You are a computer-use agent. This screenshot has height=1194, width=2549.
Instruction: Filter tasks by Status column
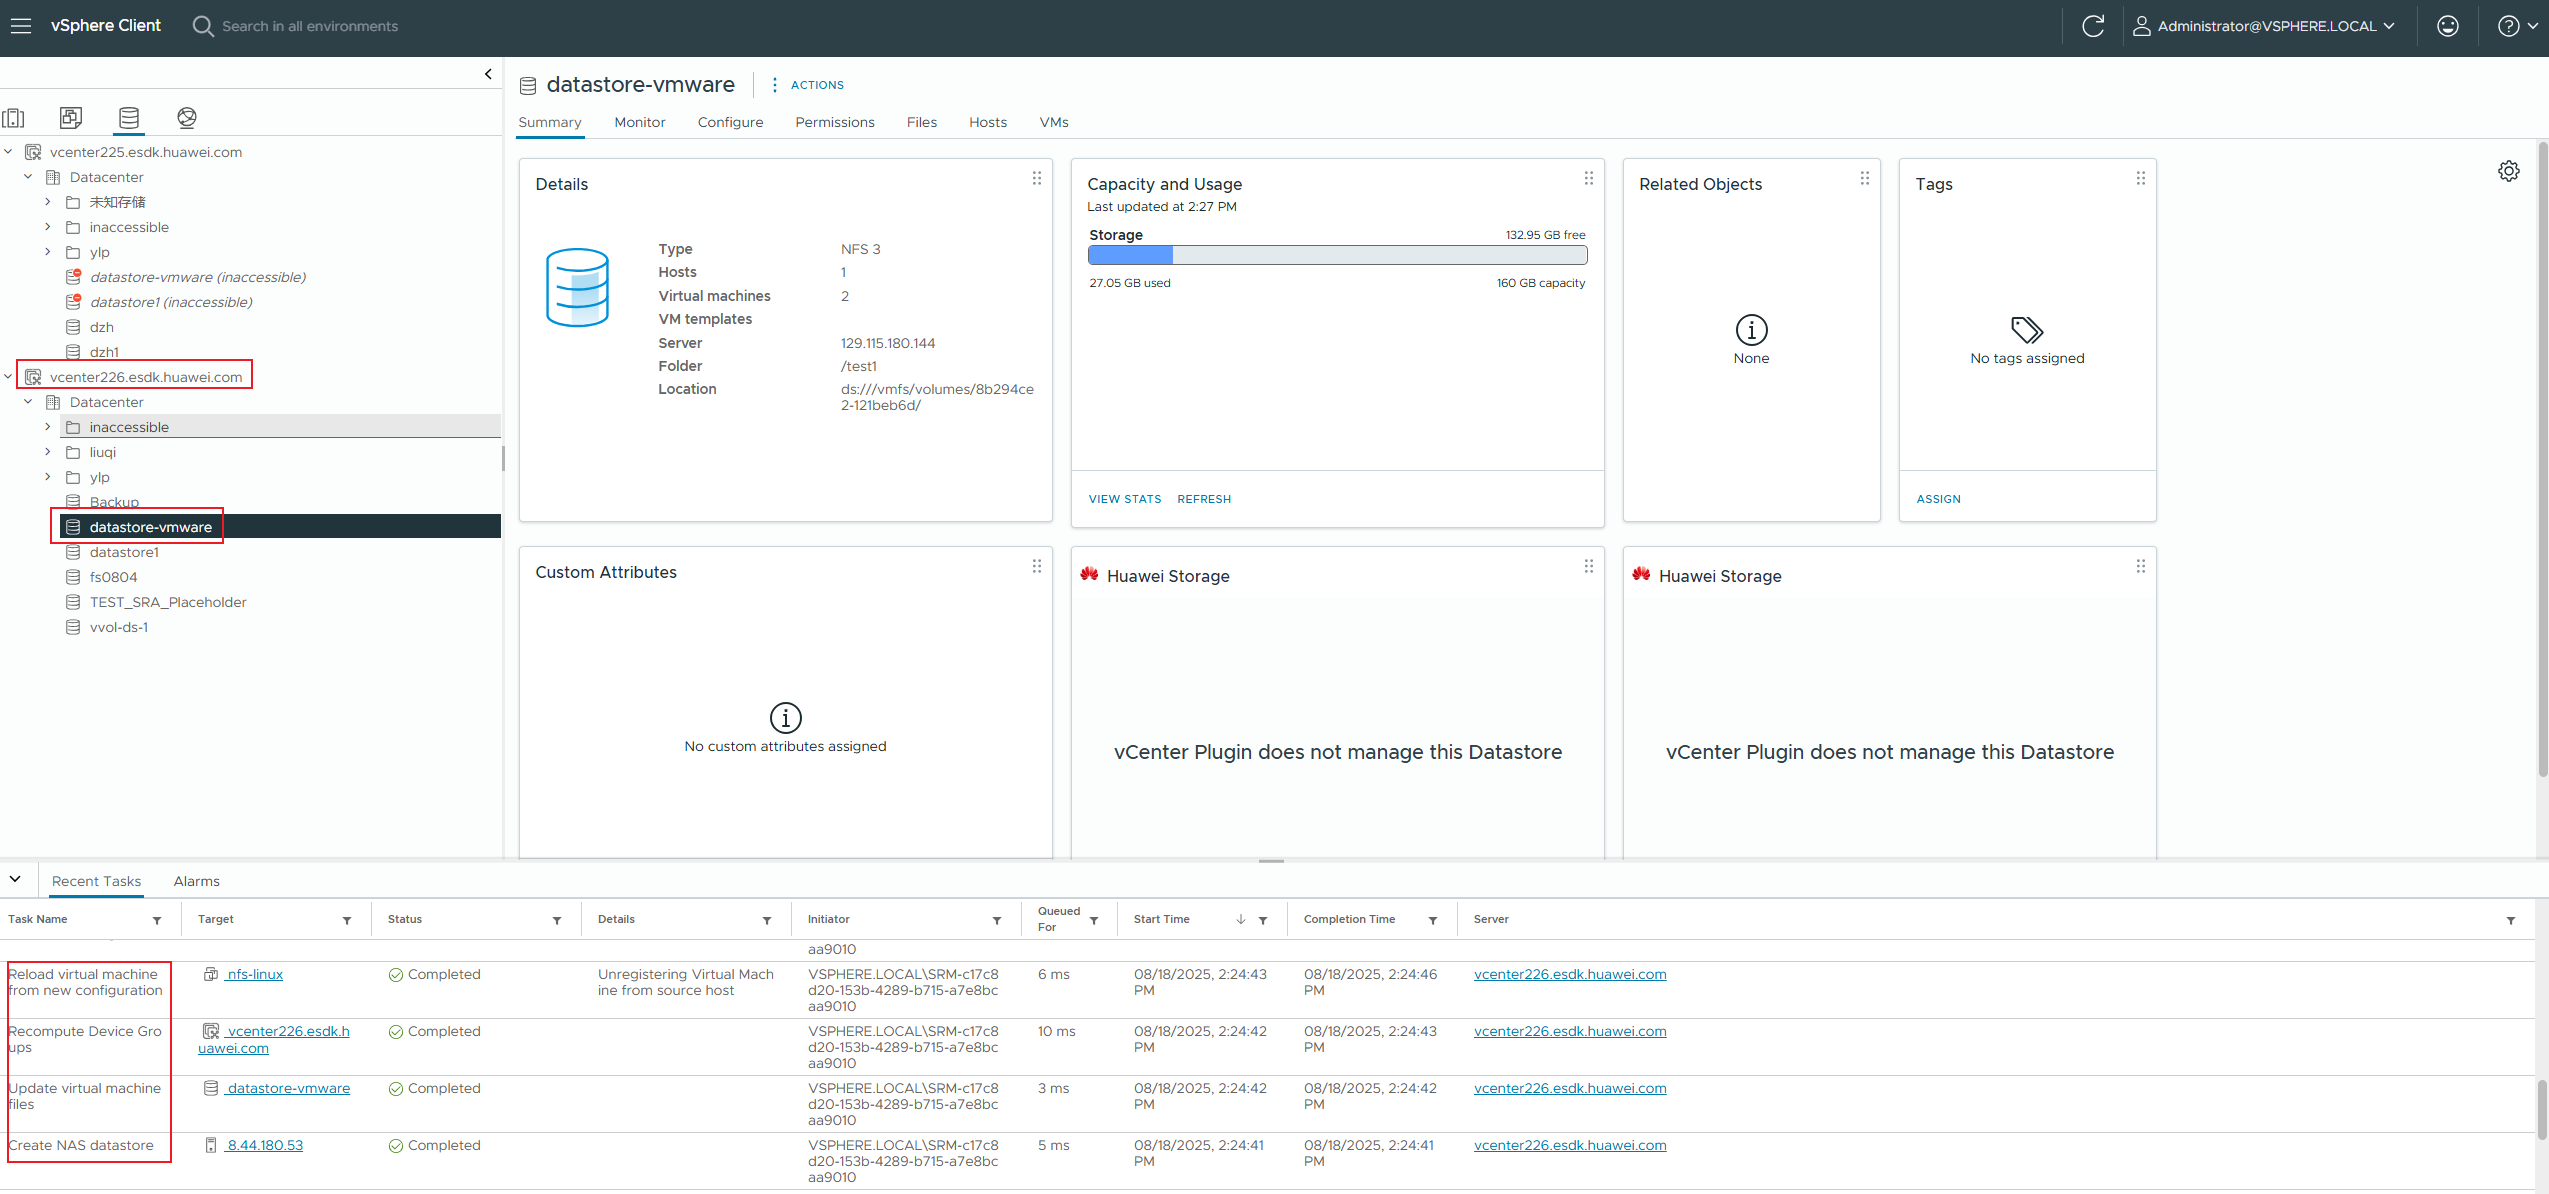click(557, 920)
